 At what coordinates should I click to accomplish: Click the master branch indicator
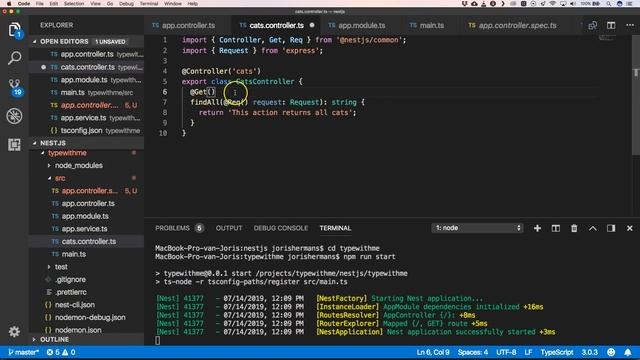point(24,352)
